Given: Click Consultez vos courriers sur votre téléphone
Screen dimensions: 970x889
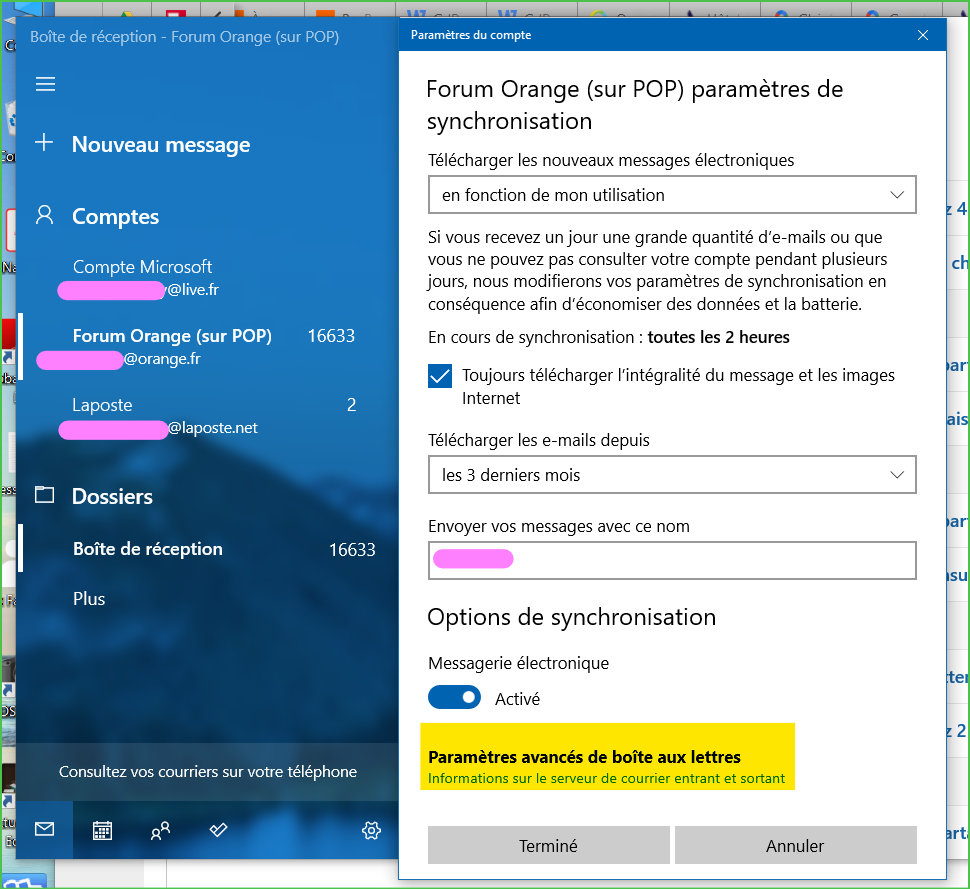Looking at the screenshot, I should point(208,771).
